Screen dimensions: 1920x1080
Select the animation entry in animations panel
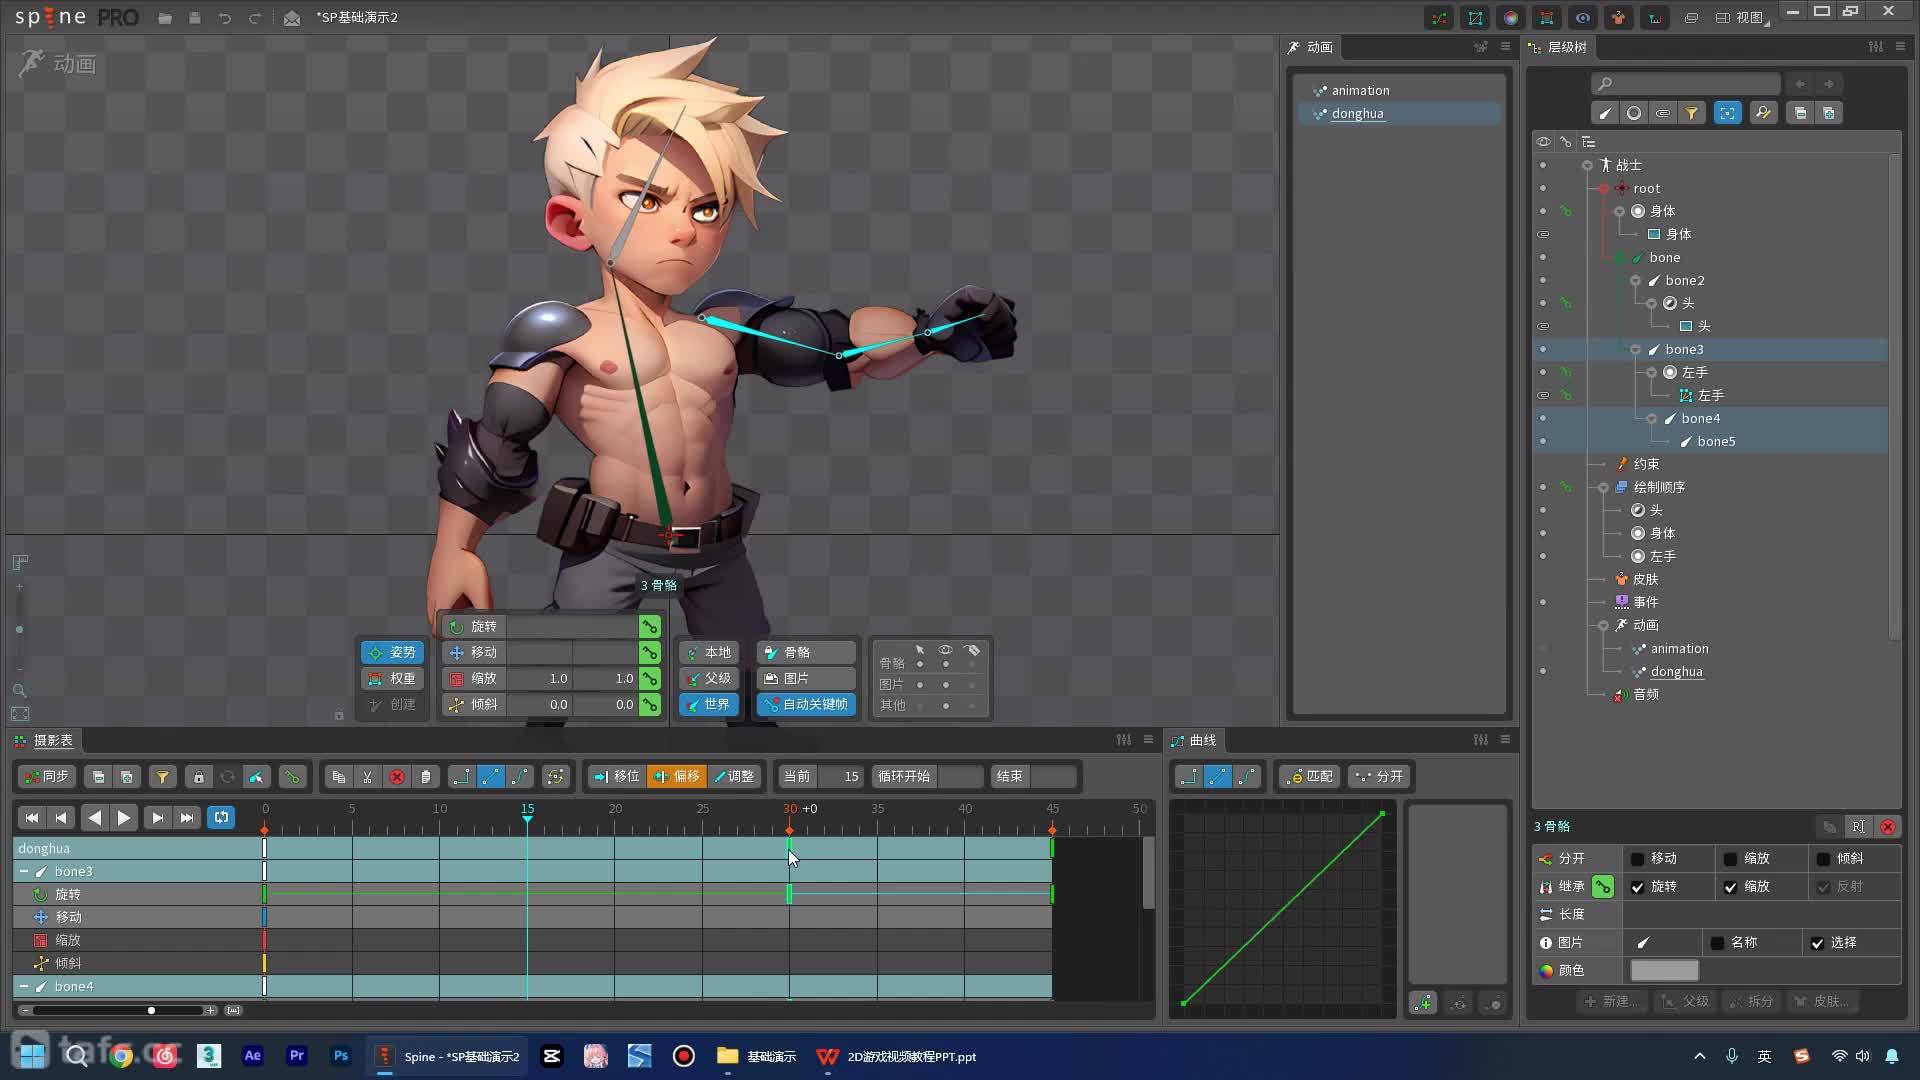[1399, 90]
